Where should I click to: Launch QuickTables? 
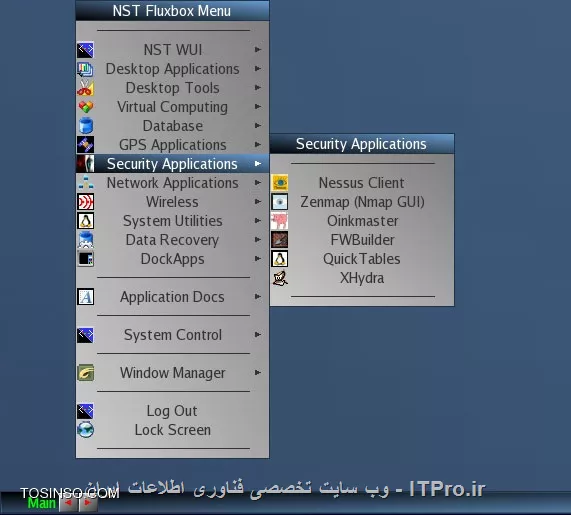tap(362, 259)
